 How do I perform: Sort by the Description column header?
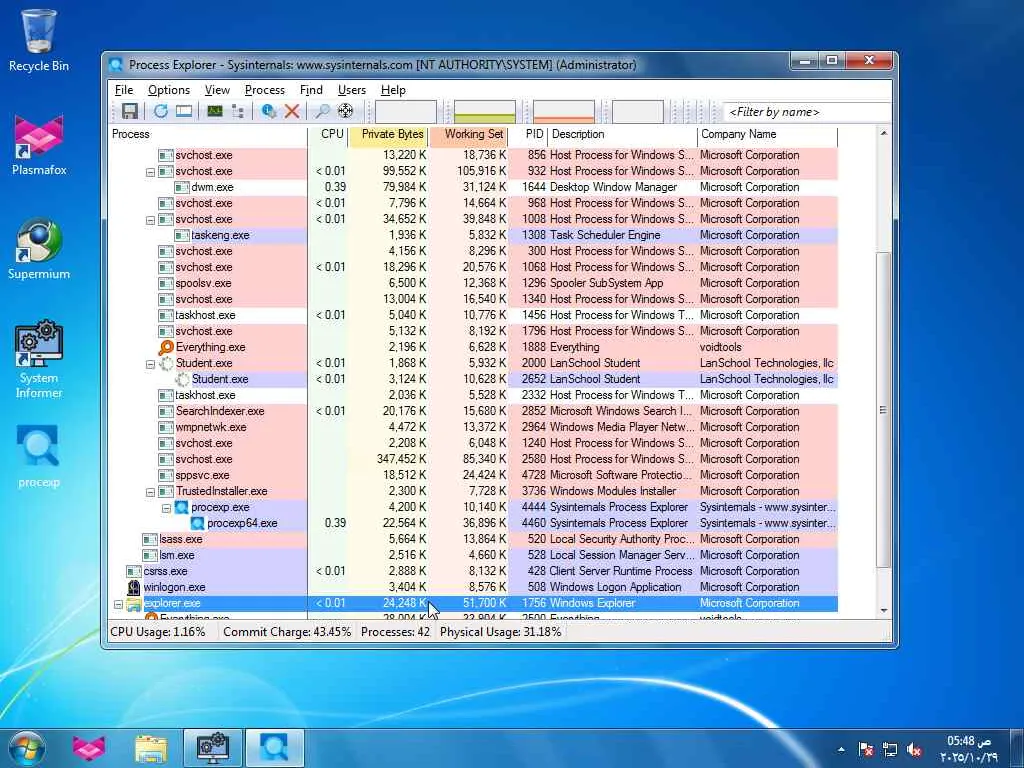click(x=622, y=135)
